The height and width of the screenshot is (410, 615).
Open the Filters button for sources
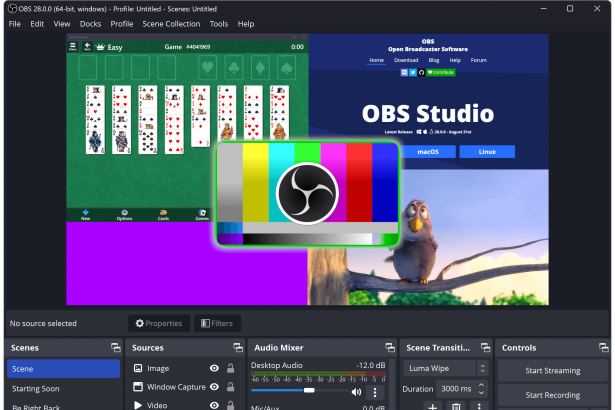click(217, 323)
